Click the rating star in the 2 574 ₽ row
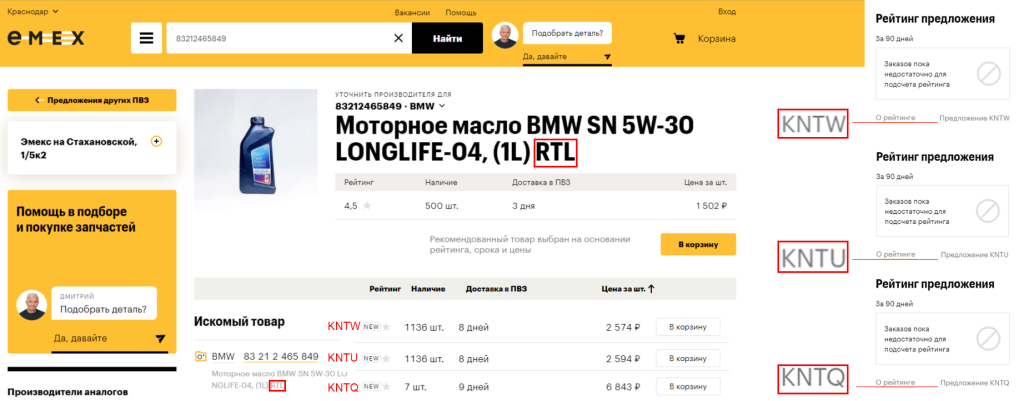This screenshot has width=1024, height=401. tap(386, 327)
